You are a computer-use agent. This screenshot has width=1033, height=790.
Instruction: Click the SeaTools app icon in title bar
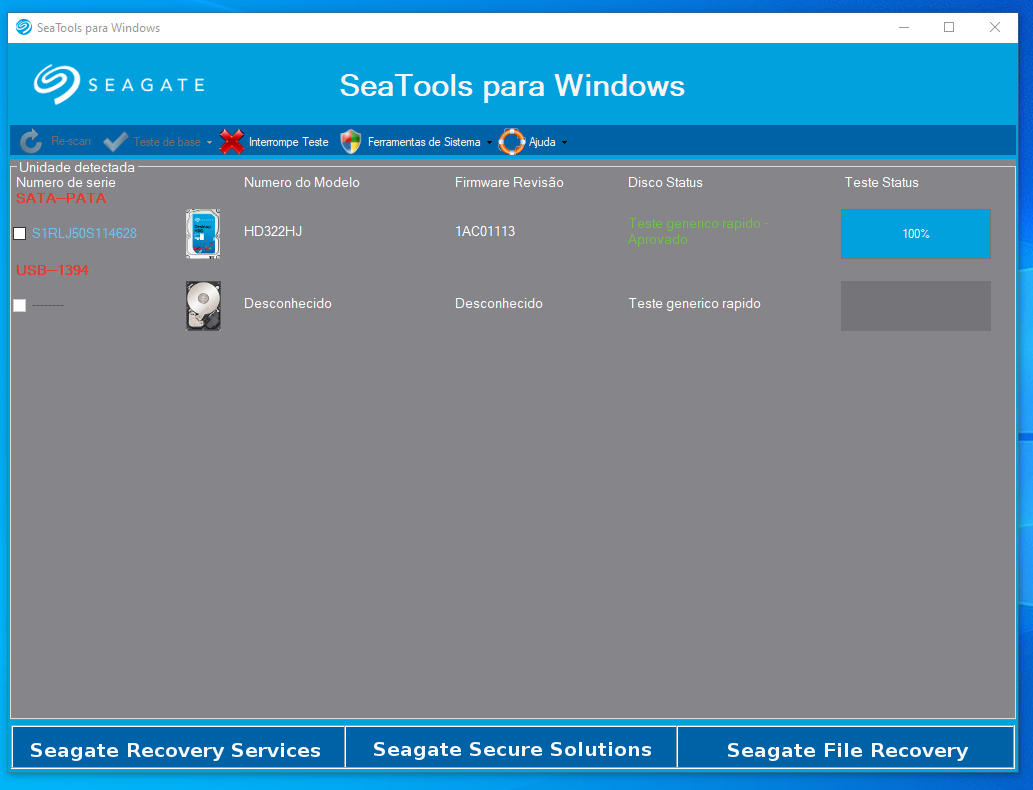(24, 27)
